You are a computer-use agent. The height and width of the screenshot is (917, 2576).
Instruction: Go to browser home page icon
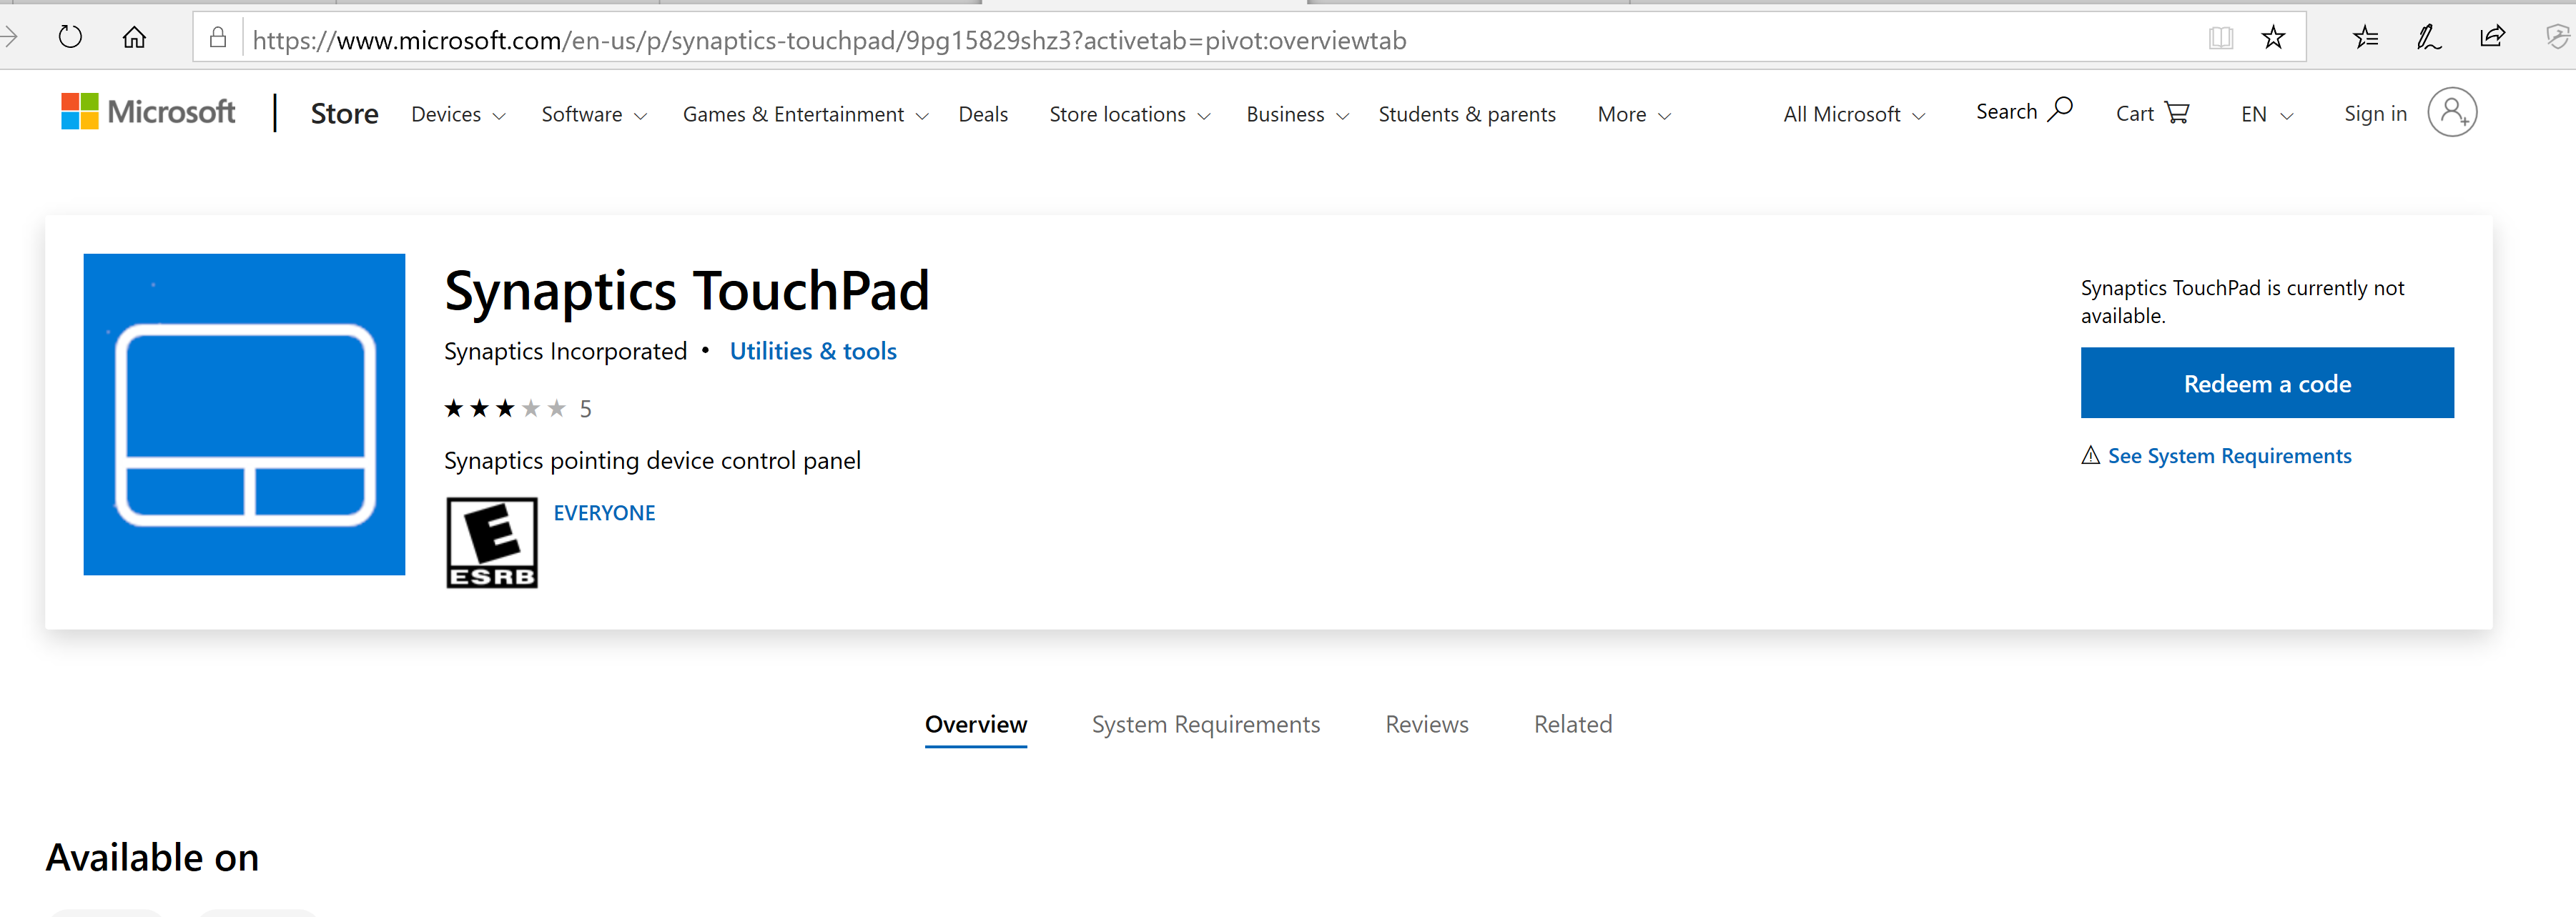134,38
